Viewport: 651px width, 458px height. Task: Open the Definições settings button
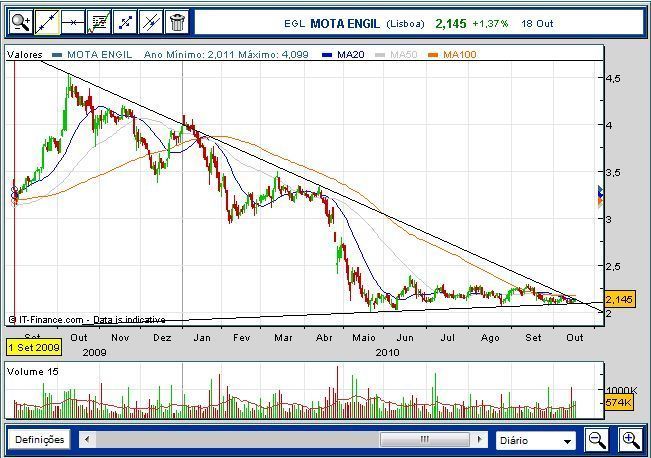[39, 439]
